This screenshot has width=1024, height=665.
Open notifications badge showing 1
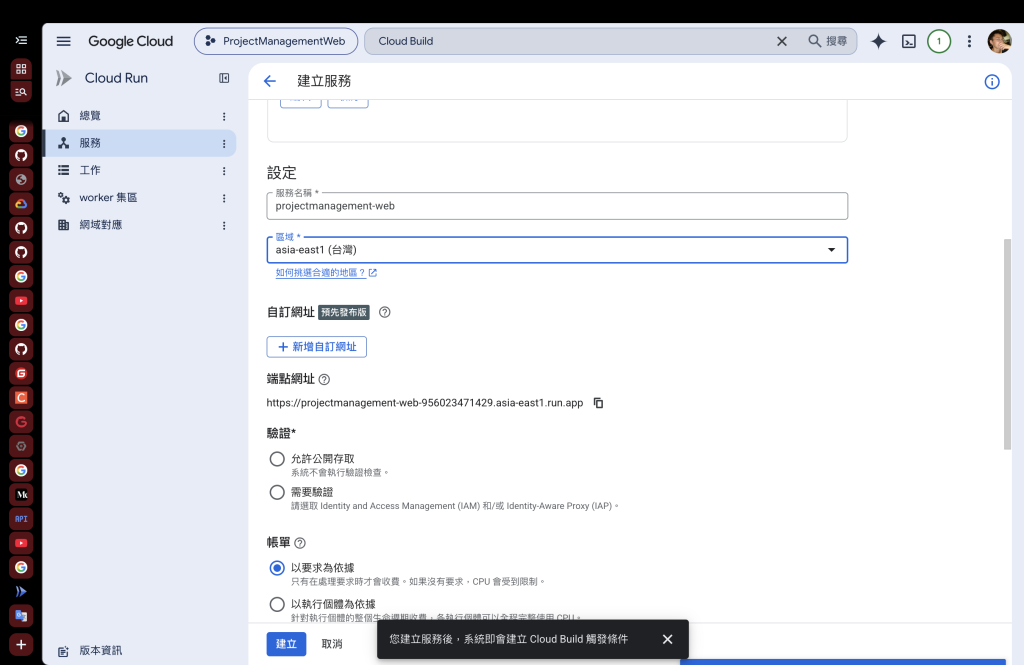pos(939,41)
